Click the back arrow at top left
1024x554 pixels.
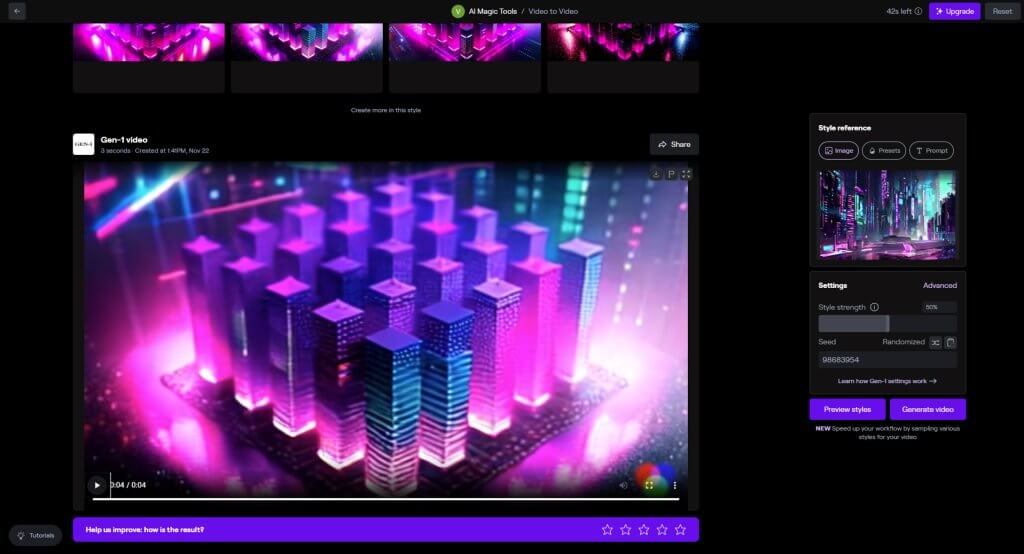click(17, 11)
